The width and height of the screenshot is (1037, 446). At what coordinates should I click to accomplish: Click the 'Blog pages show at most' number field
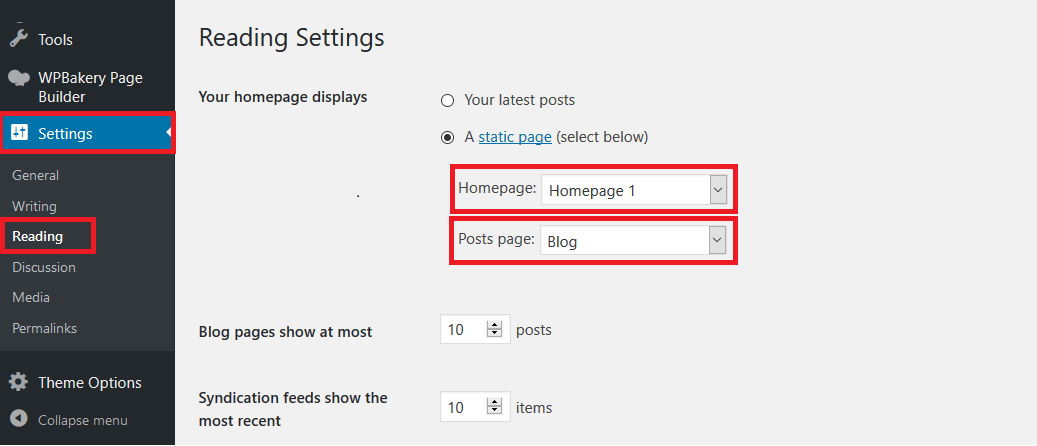point(475,329)
